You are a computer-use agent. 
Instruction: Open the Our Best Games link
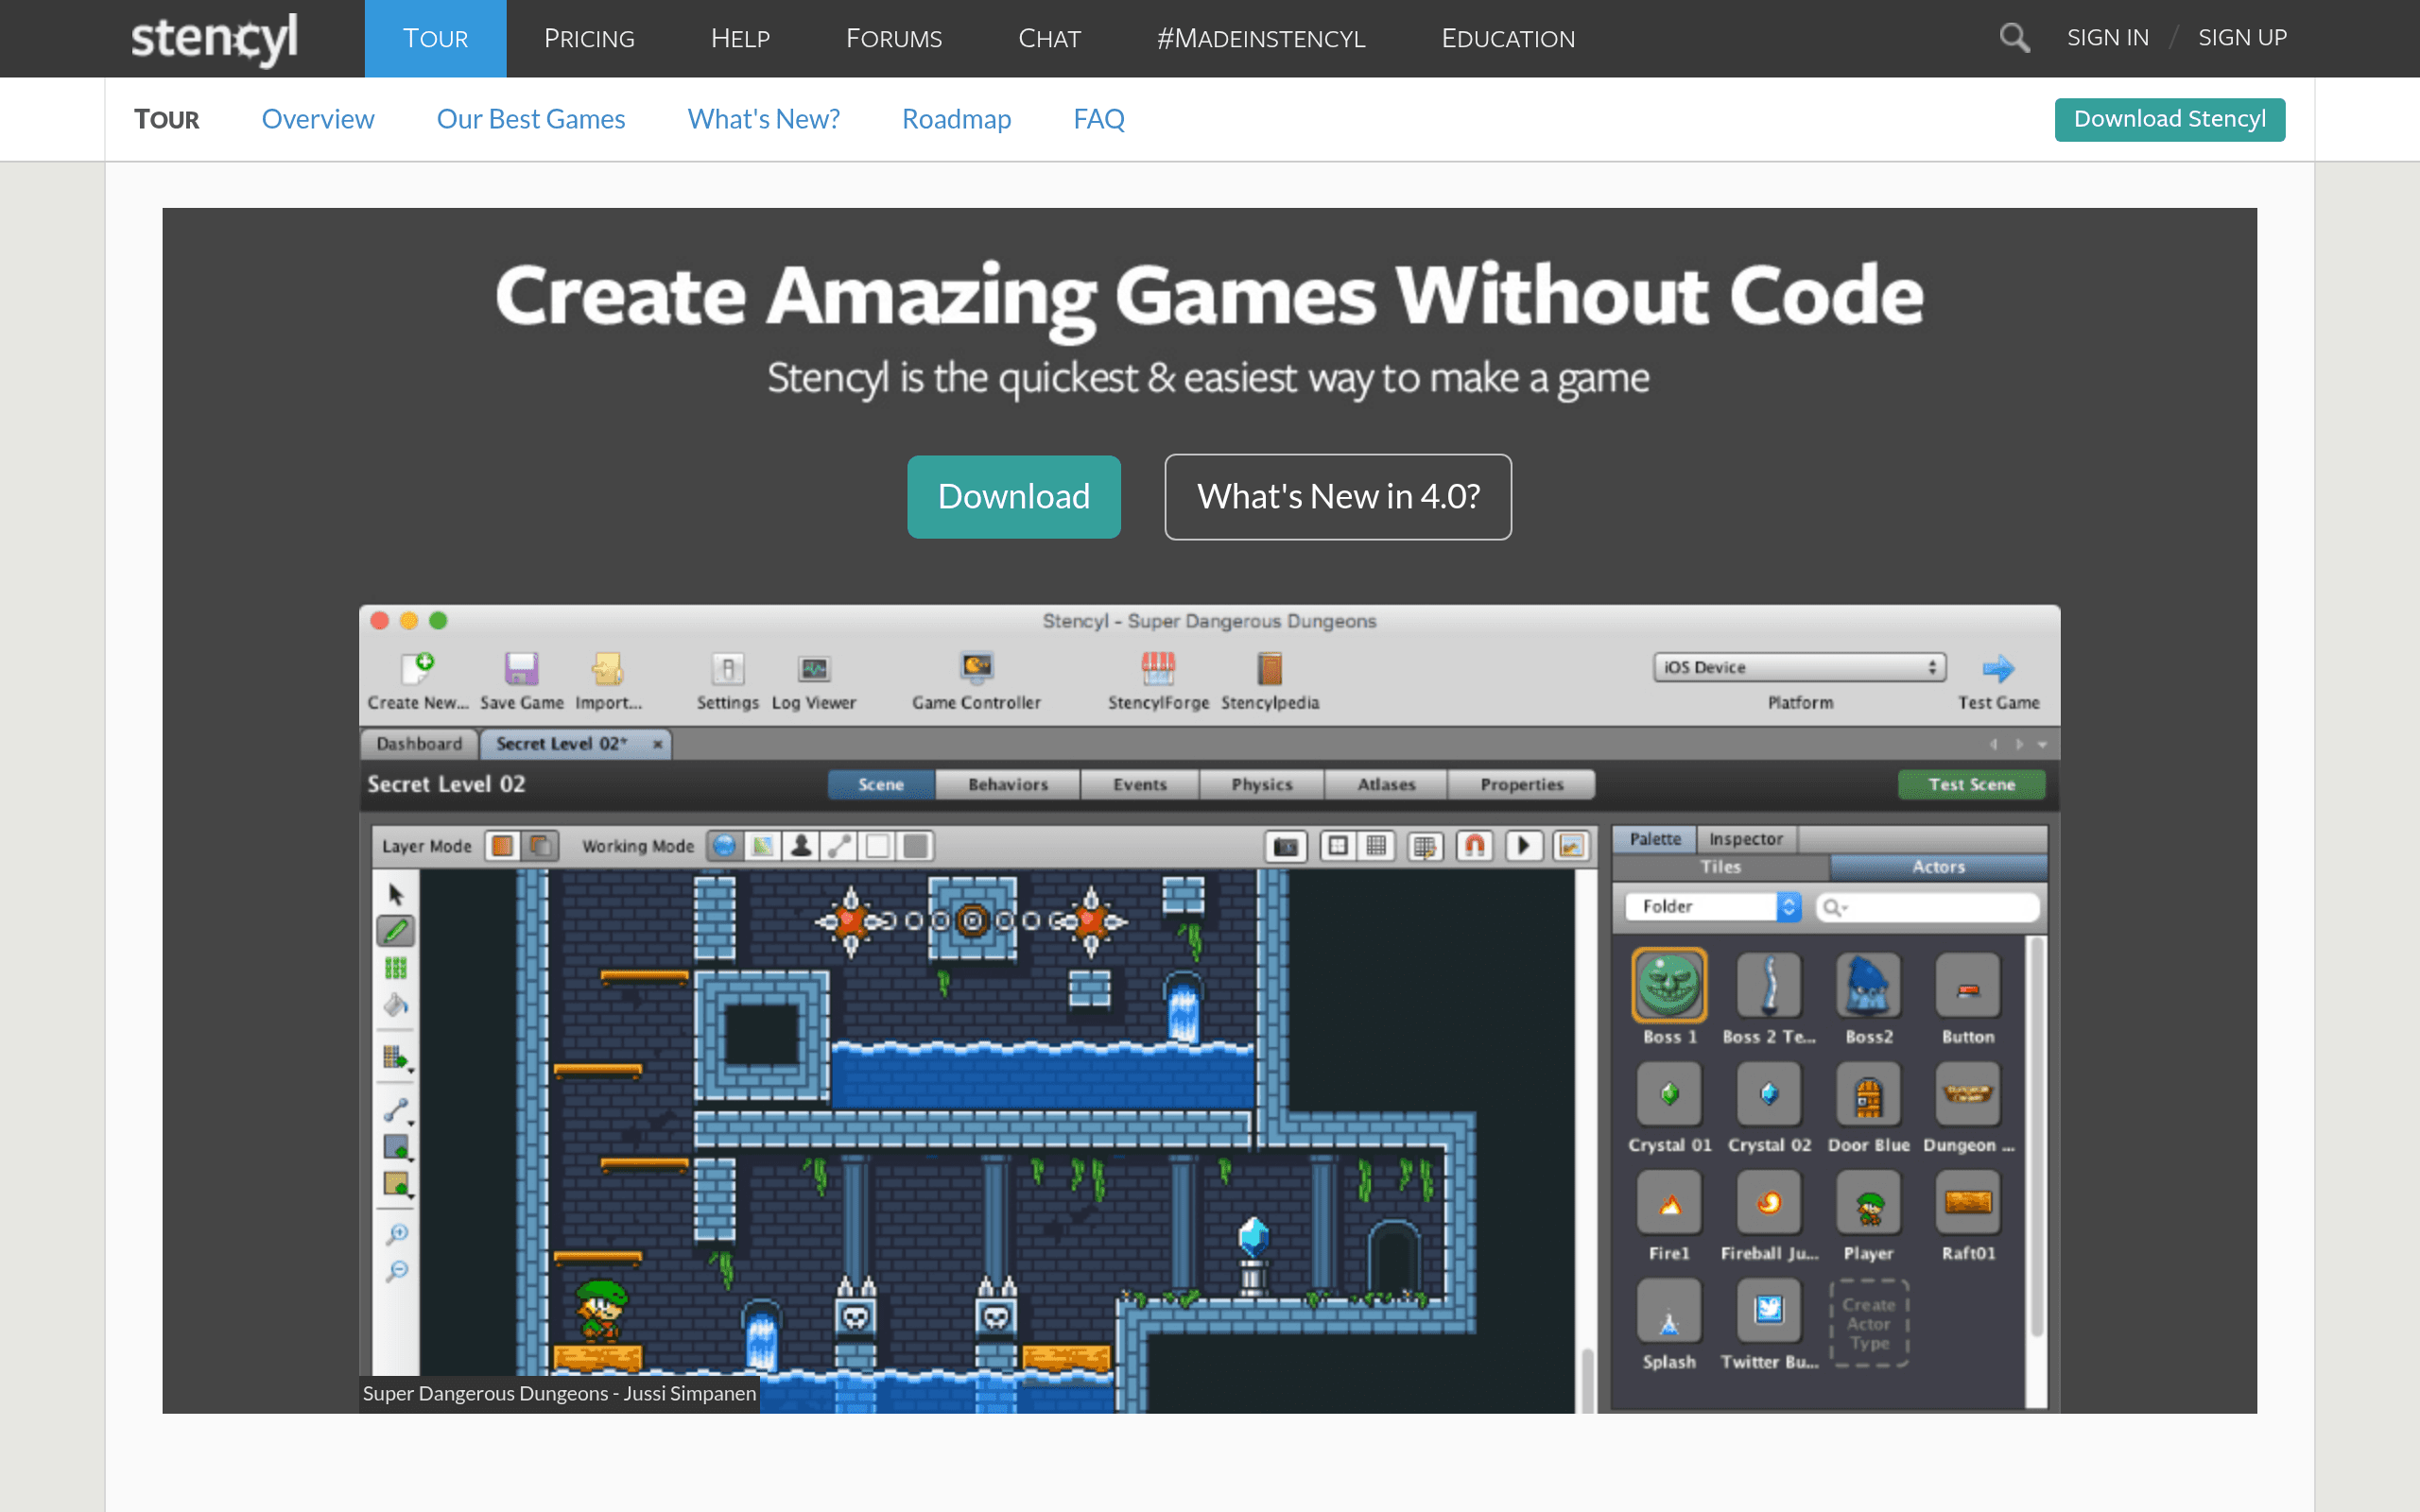pos(531,119)
